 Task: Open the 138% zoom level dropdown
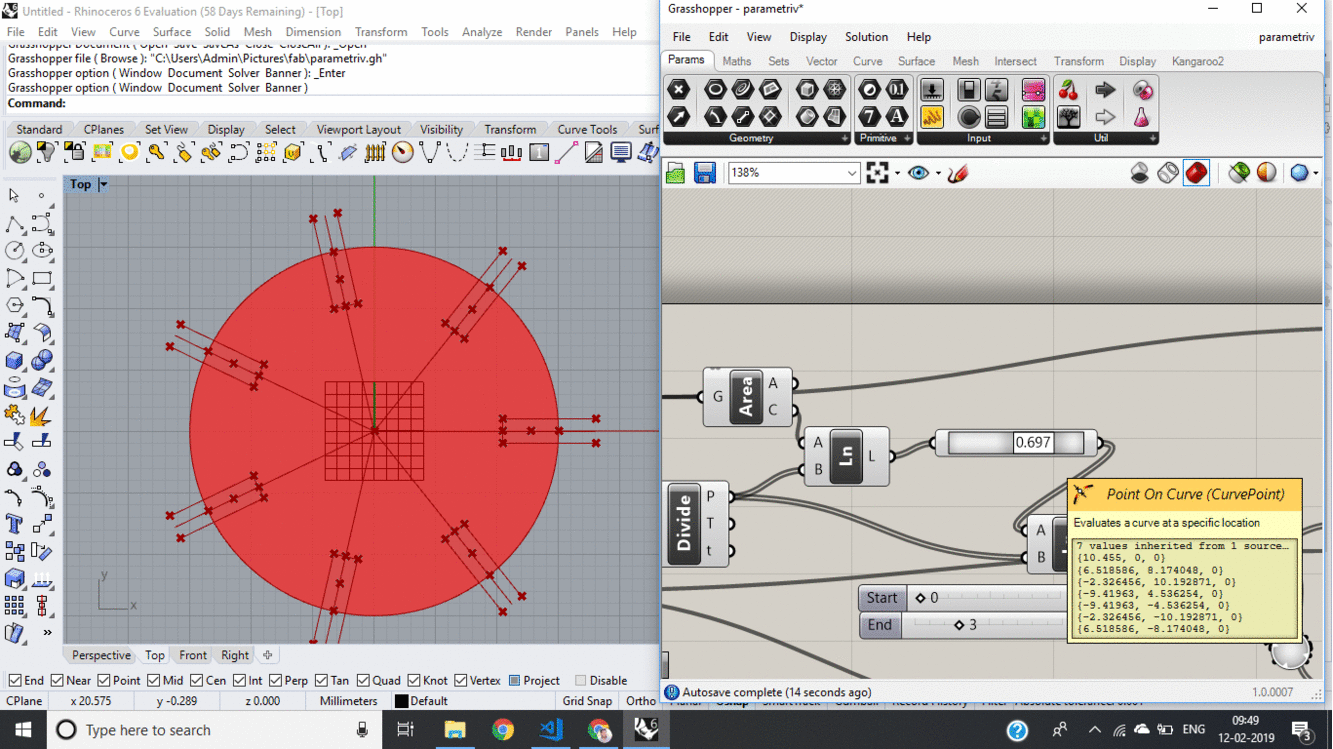[851, 173]
